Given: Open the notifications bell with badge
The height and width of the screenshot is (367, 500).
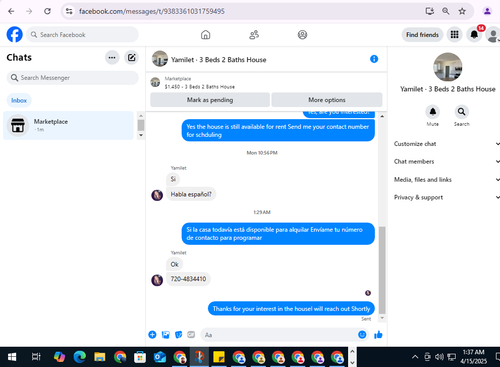Looking at the screenshot, I should pos(474,34).
